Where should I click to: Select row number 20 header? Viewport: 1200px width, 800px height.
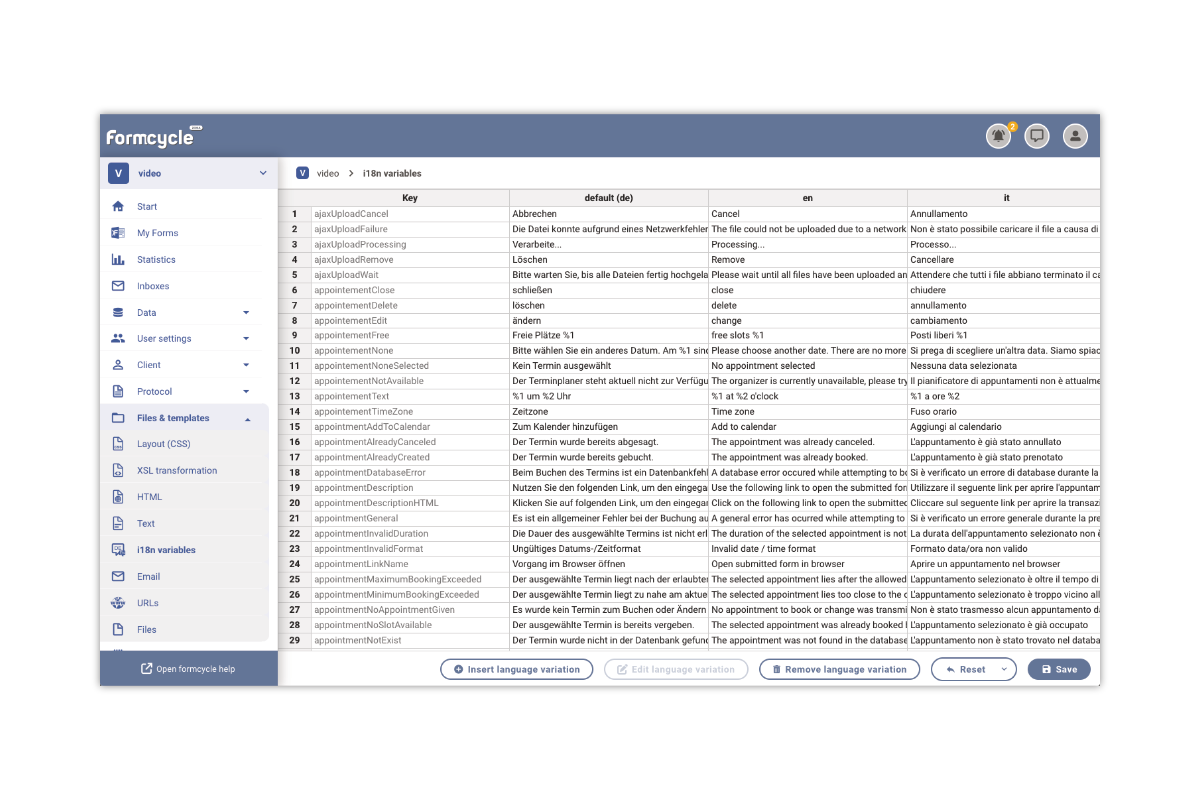click(x=295, y=503)
